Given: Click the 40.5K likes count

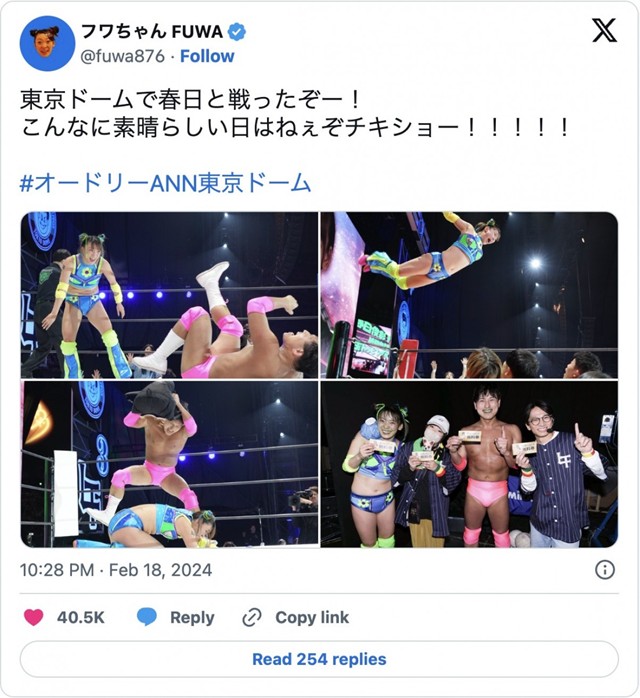Looking at the screenshot, I should (x=81, y=617).
